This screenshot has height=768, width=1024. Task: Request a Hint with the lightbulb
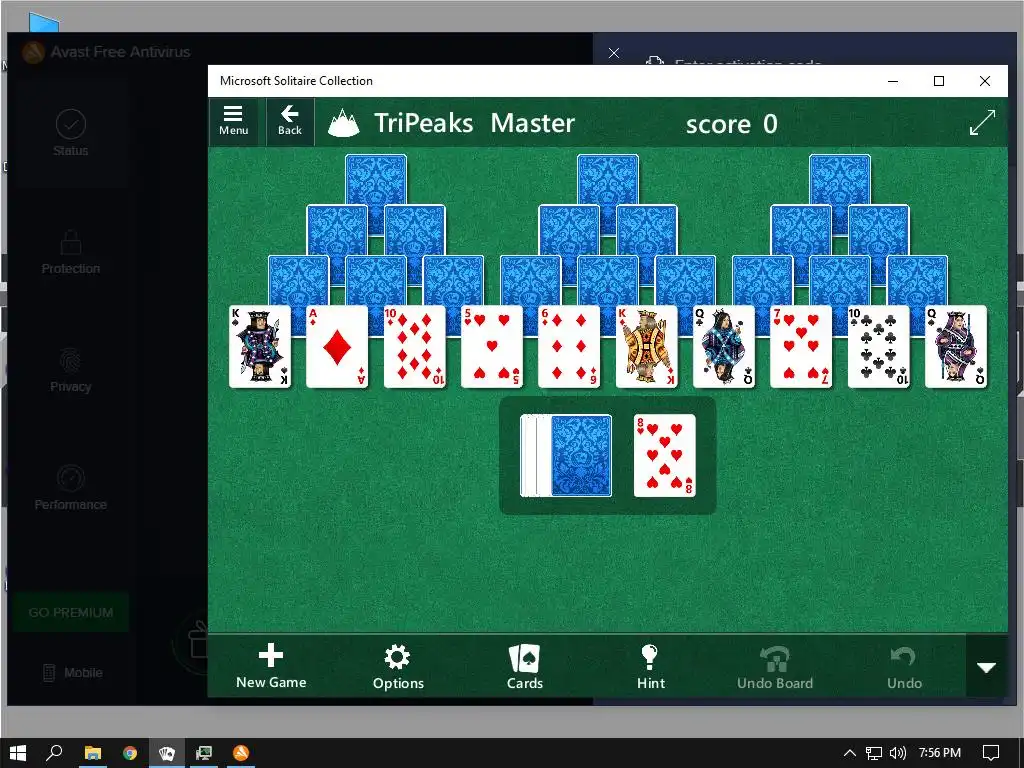[650, 667]
